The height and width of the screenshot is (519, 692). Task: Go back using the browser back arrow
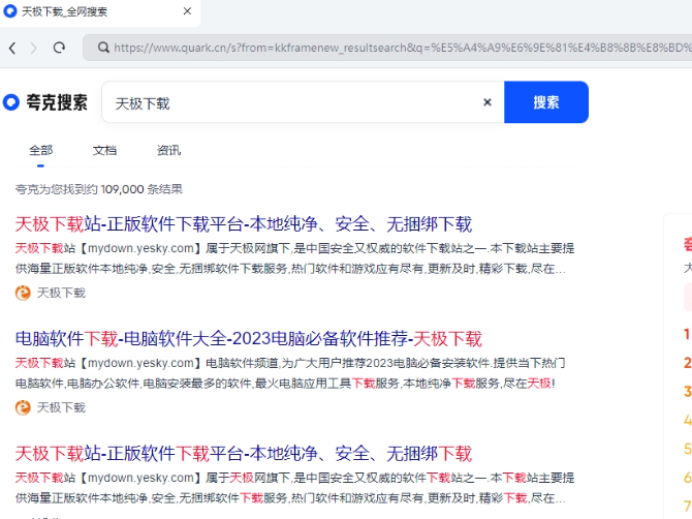coord(12,48)
